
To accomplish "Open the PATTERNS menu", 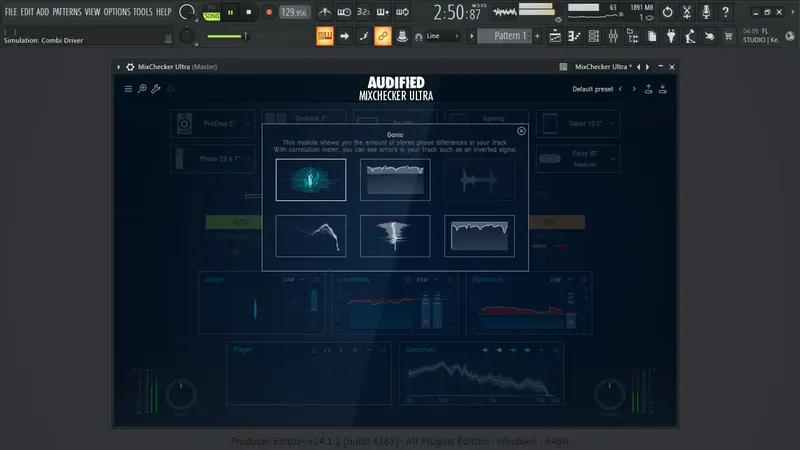I will click(67, 12).
